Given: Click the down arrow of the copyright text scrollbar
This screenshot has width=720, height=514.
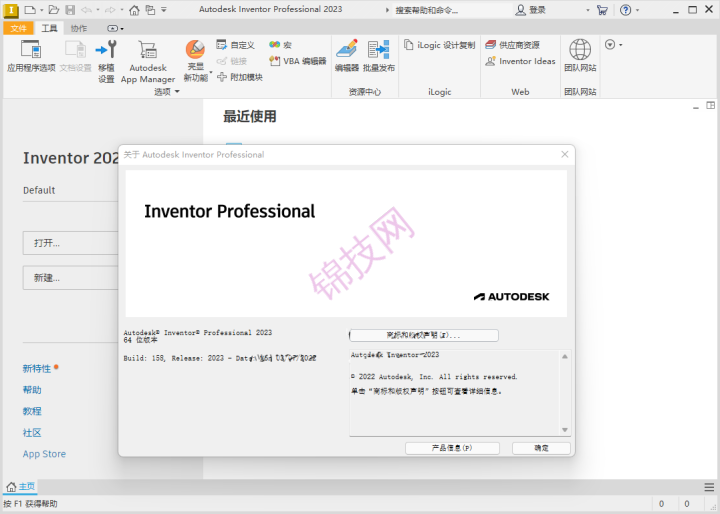Looking at the screenshot, I should click(565, 430).
